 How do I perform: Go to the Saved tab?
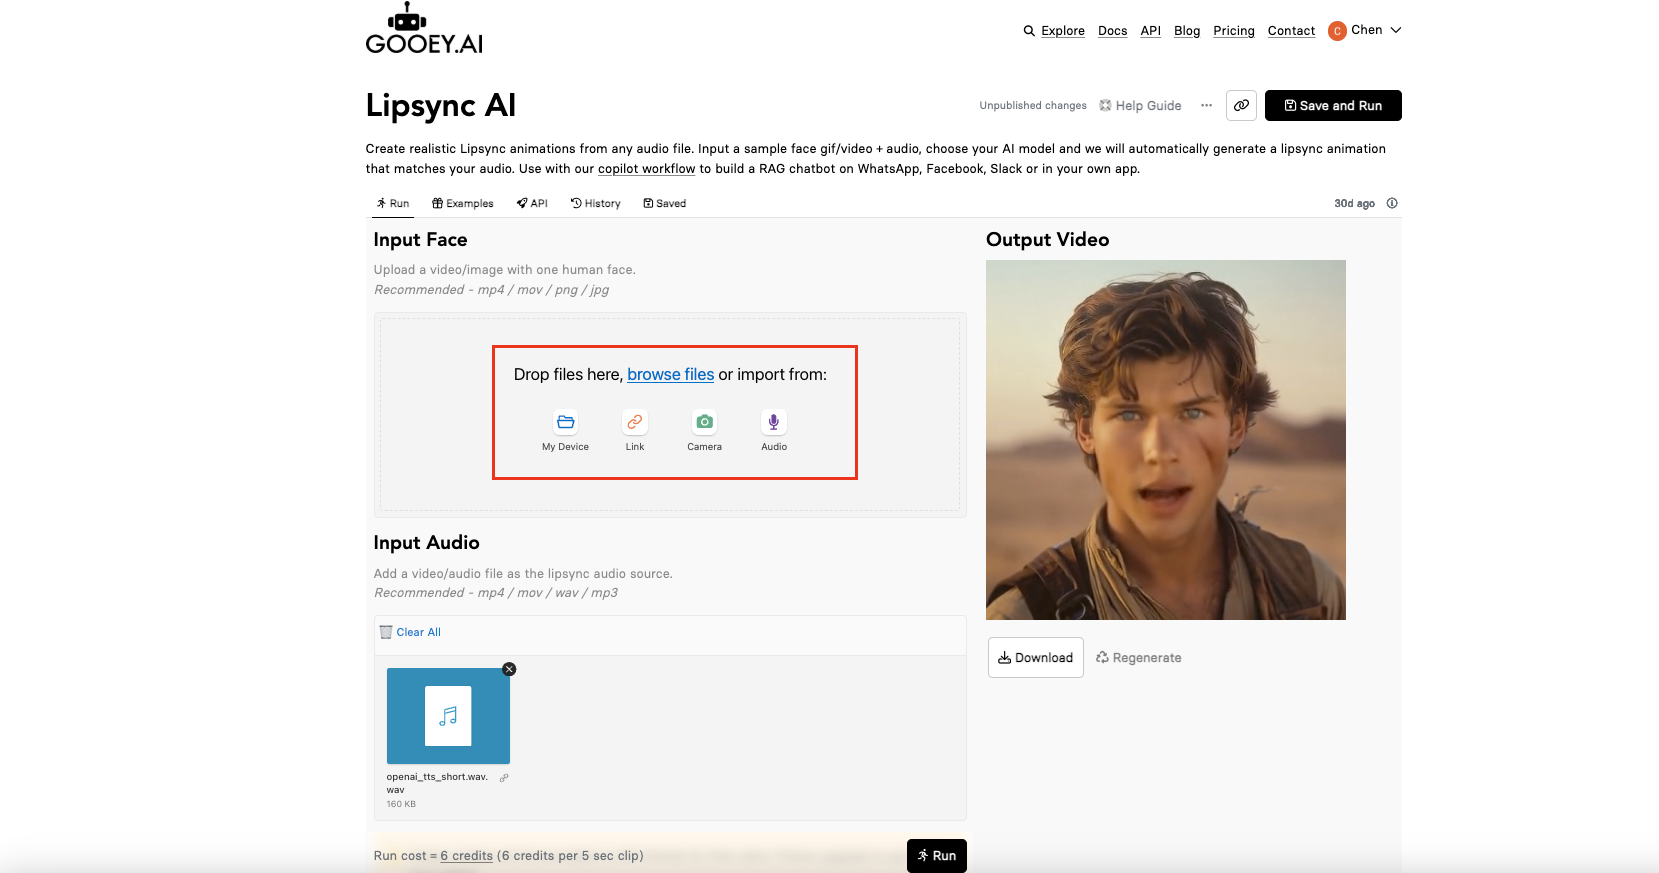(x=665, y=203)
